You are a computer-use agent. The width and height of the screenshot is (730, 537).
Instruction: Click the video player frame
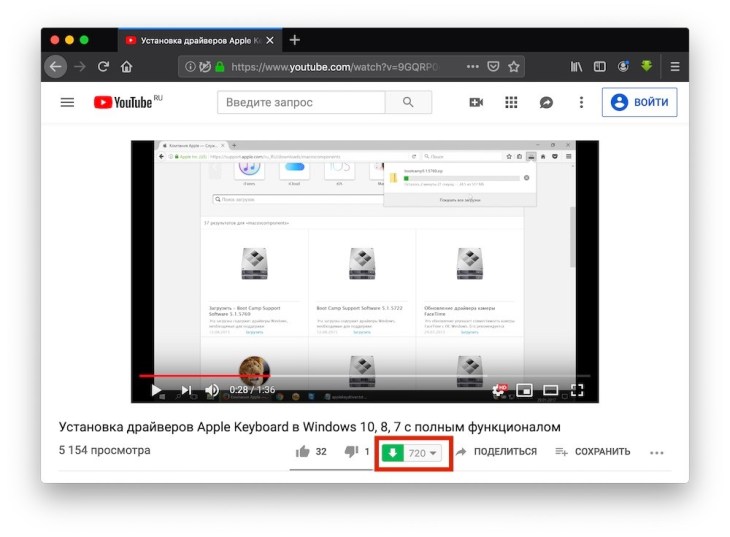click(x=365, y=271)
